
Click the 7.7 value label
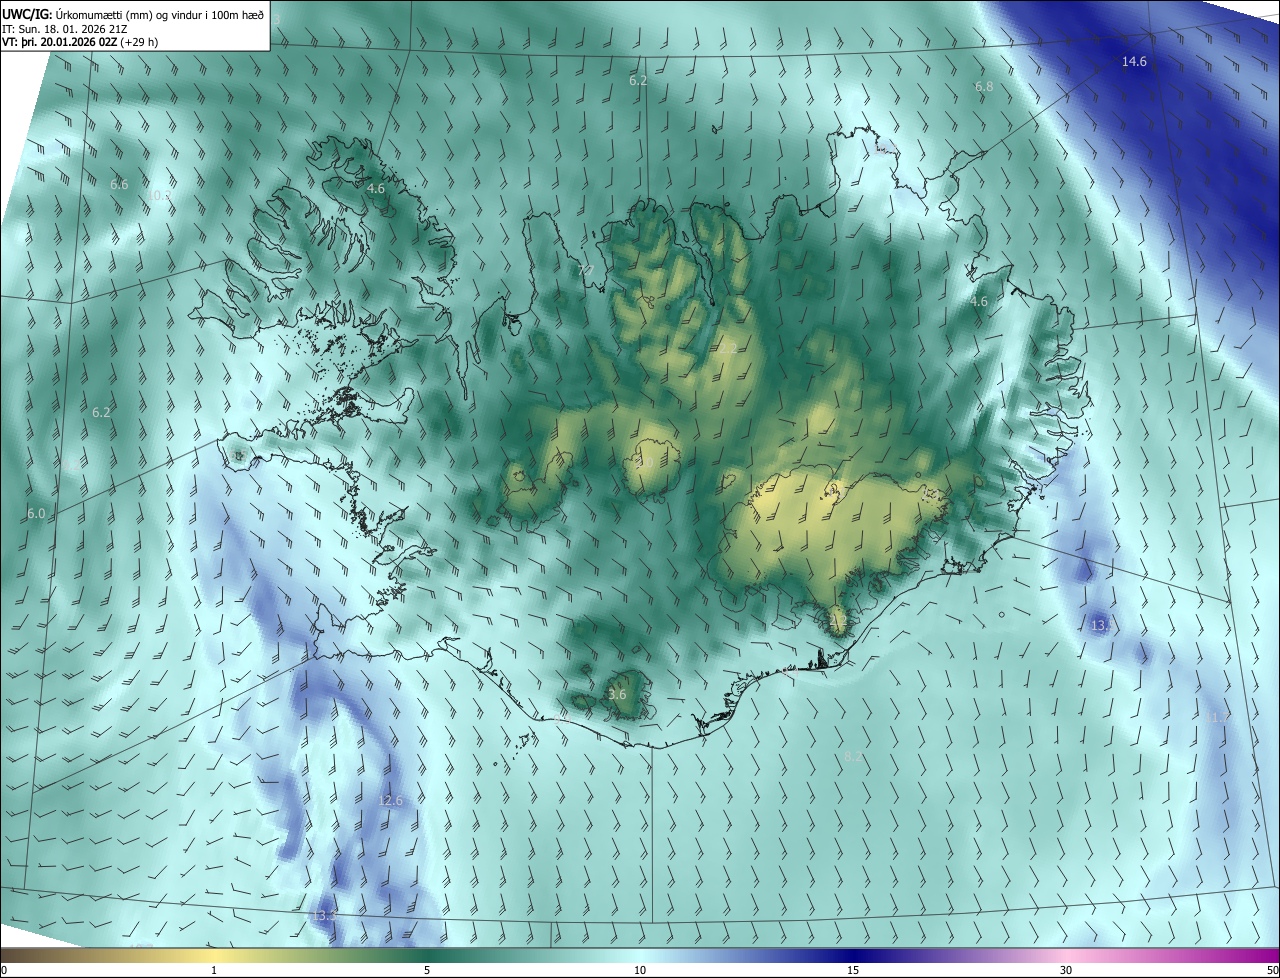[x=586, y=270]
